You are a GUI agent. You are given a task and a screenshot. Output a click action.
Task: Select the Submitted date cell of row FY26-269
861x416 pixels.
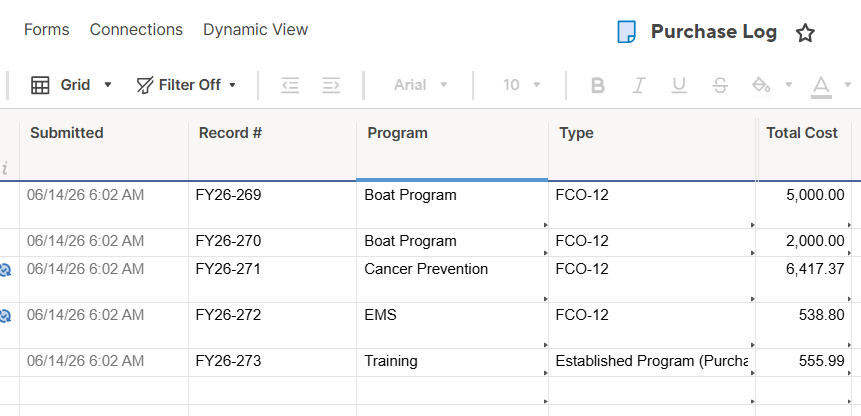pyautogui.click(x=104, y=205)
